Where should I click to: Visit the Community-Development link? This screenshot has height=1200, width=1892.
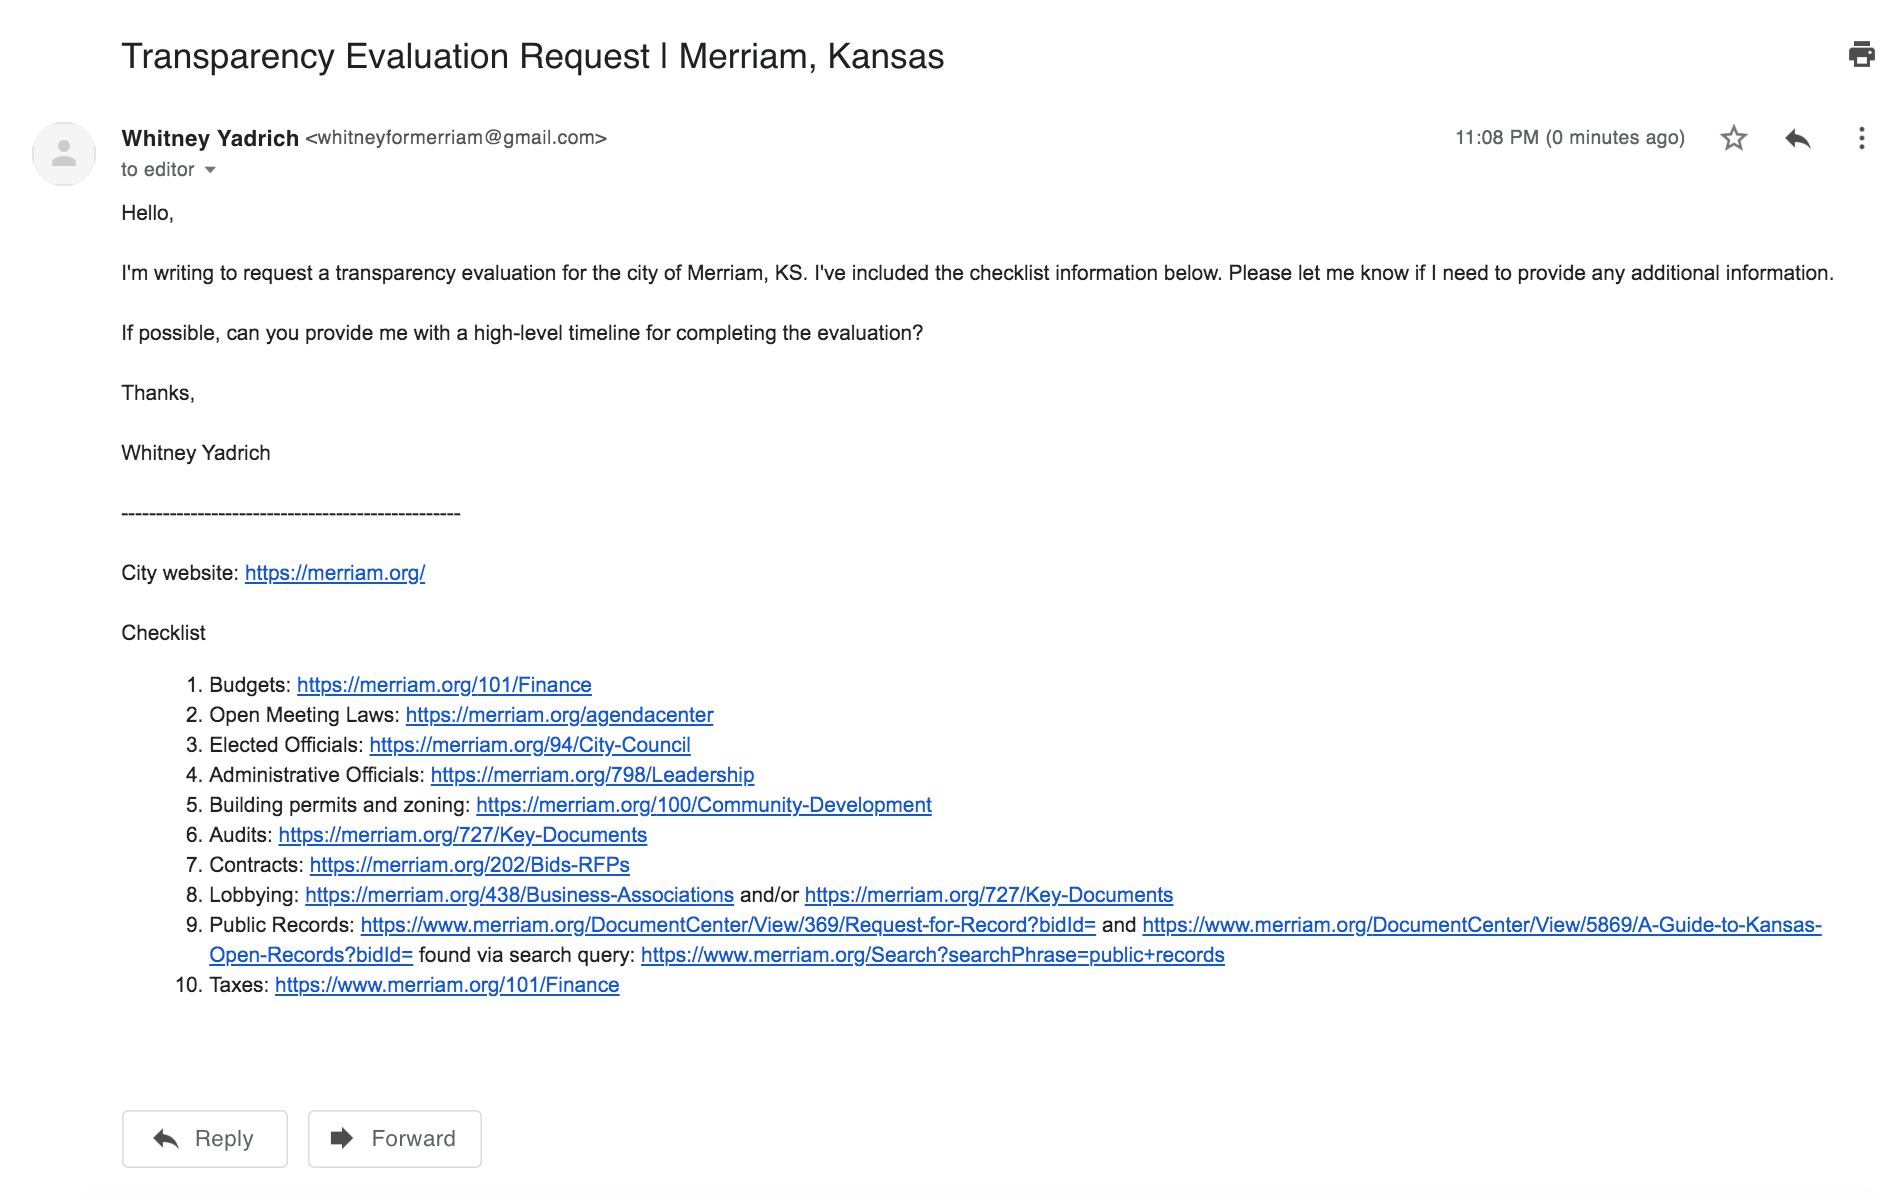click(704, 805)
